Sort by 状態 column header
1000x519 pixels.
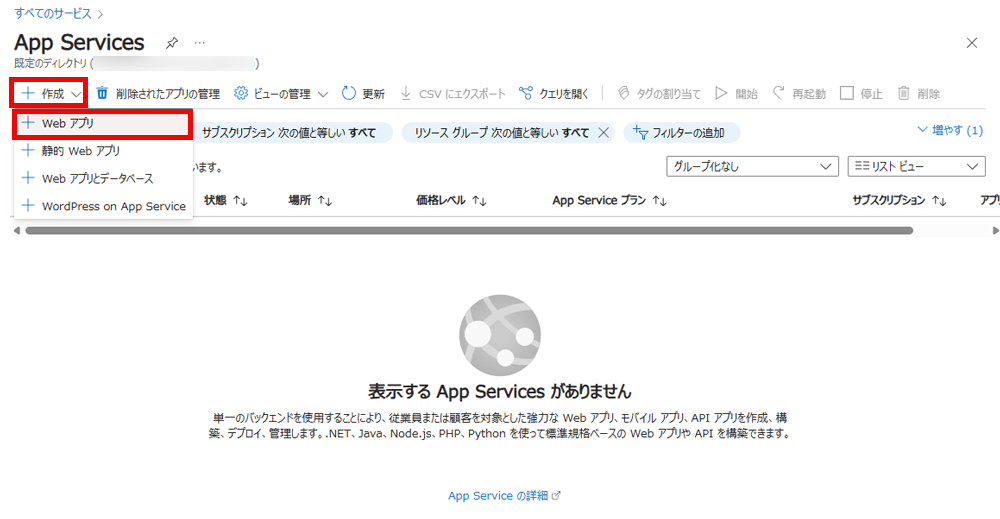click(x=226, y=200)
